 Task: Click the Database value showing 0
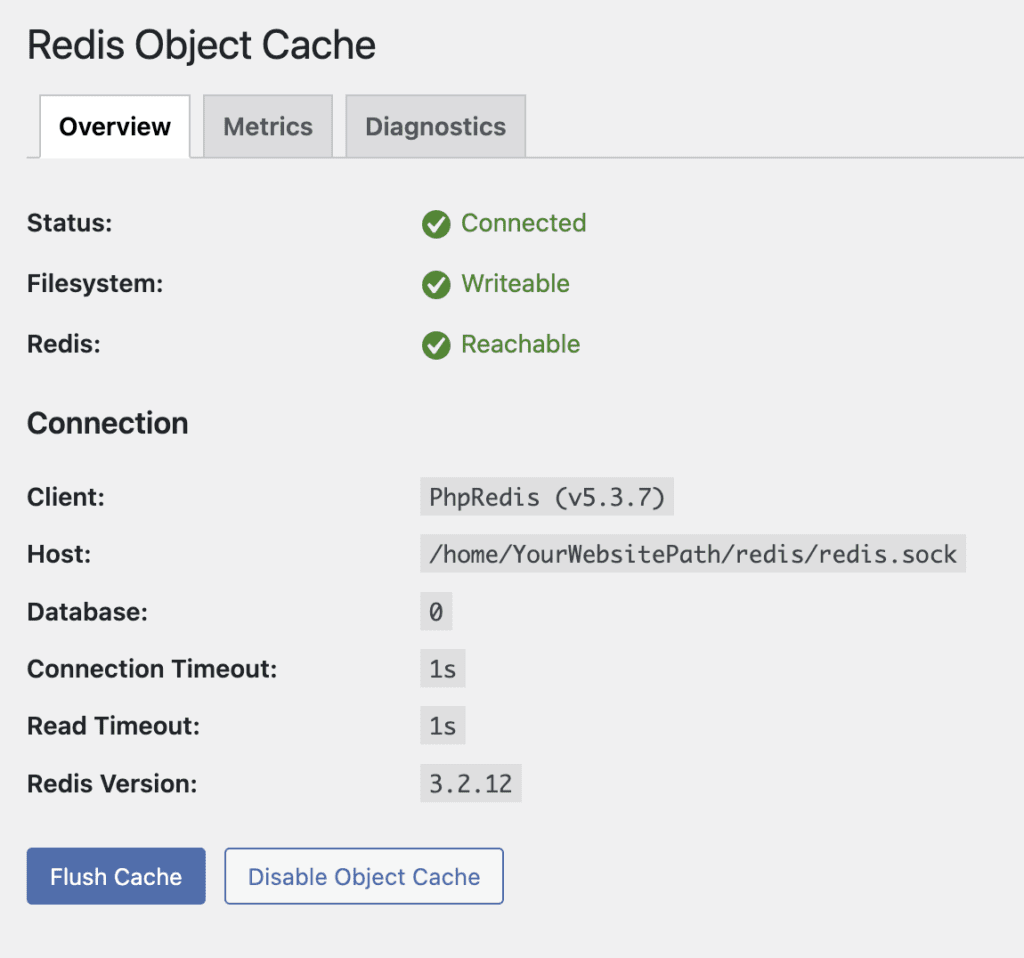pos(436,611)
